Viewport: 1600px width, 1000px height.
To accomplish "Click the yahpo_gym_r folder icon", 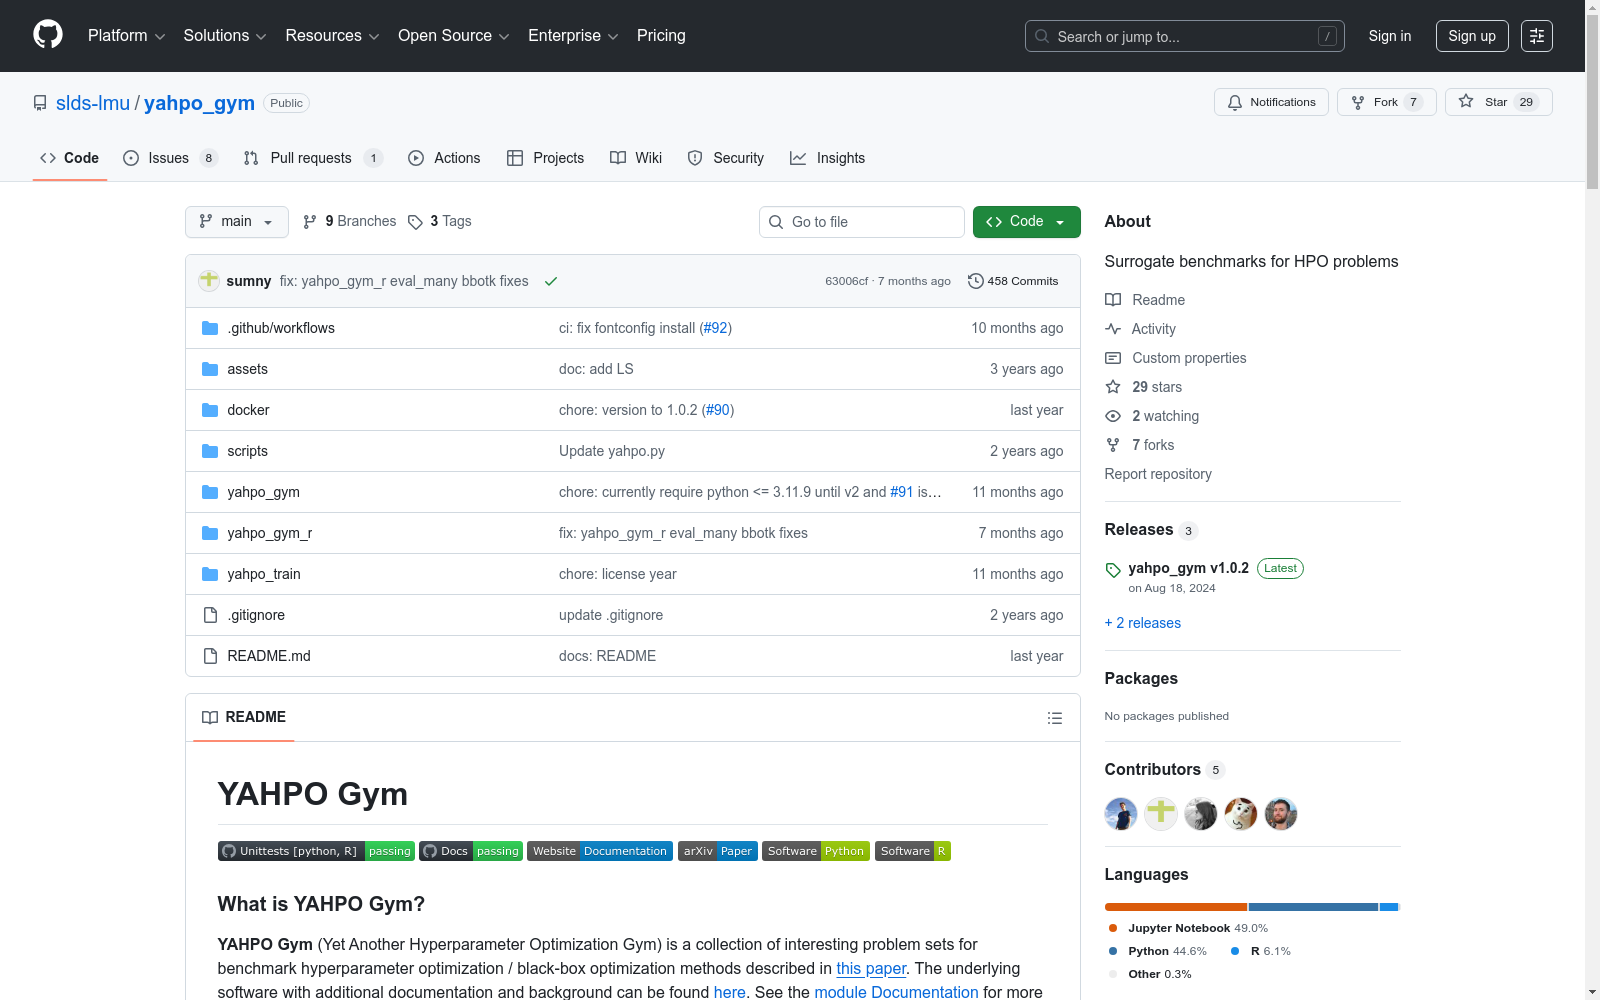I will (210, 533).
